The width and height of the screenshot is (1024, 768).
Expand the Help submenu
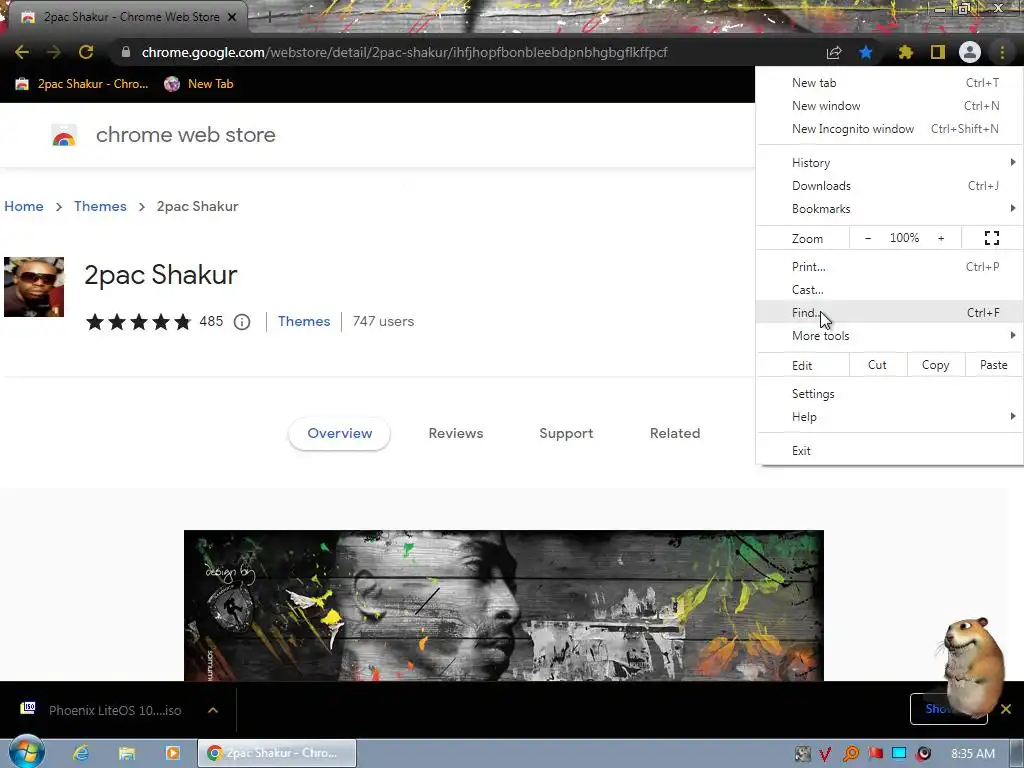pyautogui.click(x=889, y=417)
